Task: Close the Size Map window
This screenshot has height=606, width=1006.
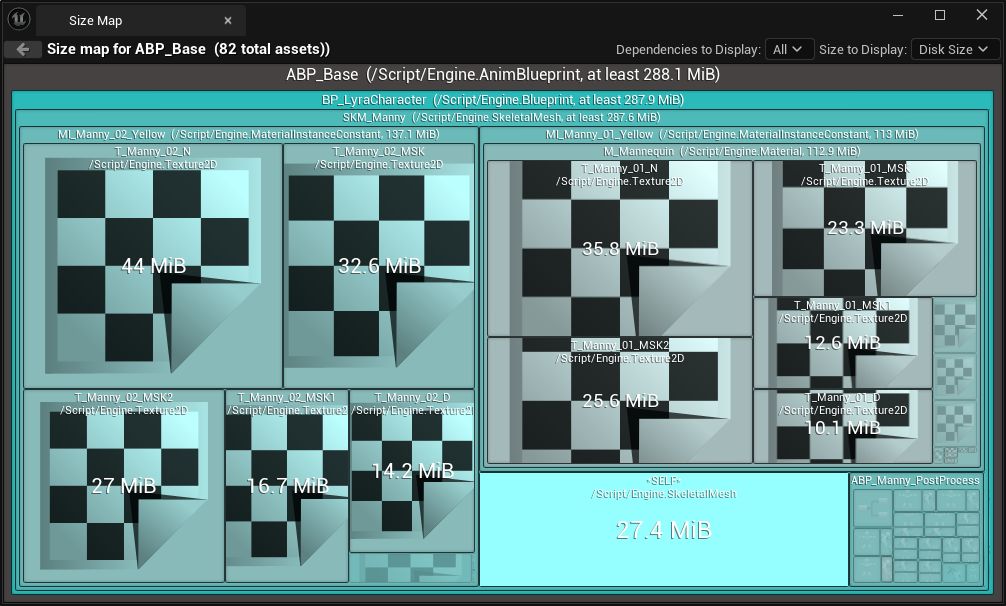Action: click(x=982, y=15)
